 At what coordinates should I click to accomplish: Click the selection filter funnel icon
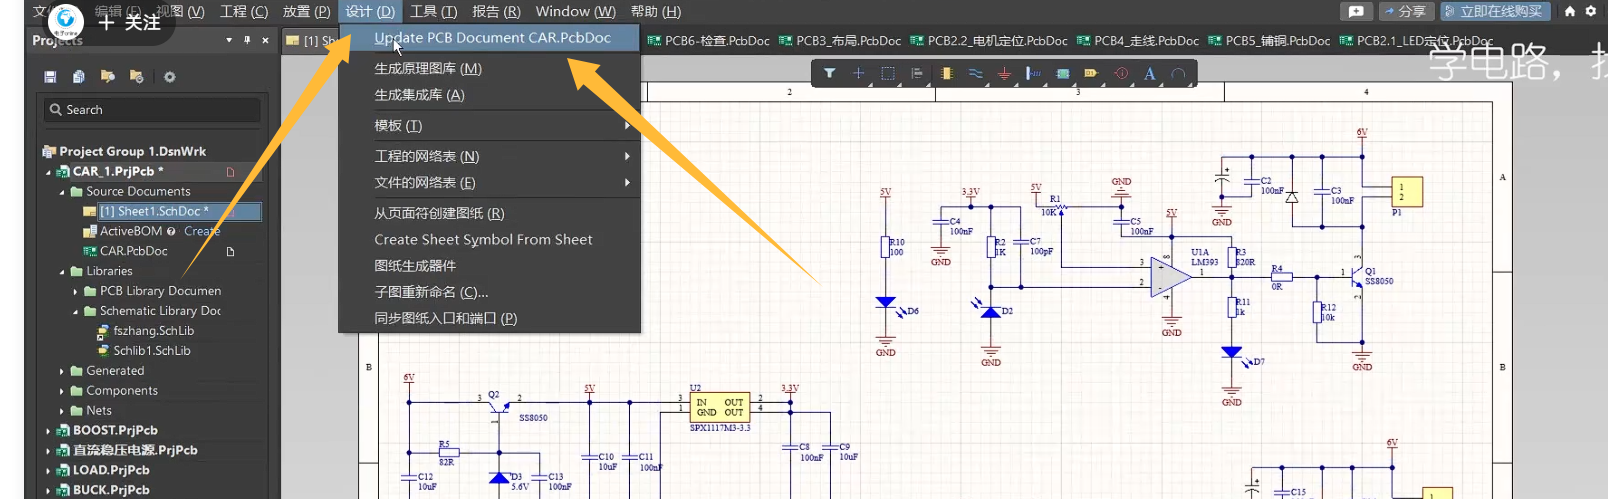click(829, 73)
